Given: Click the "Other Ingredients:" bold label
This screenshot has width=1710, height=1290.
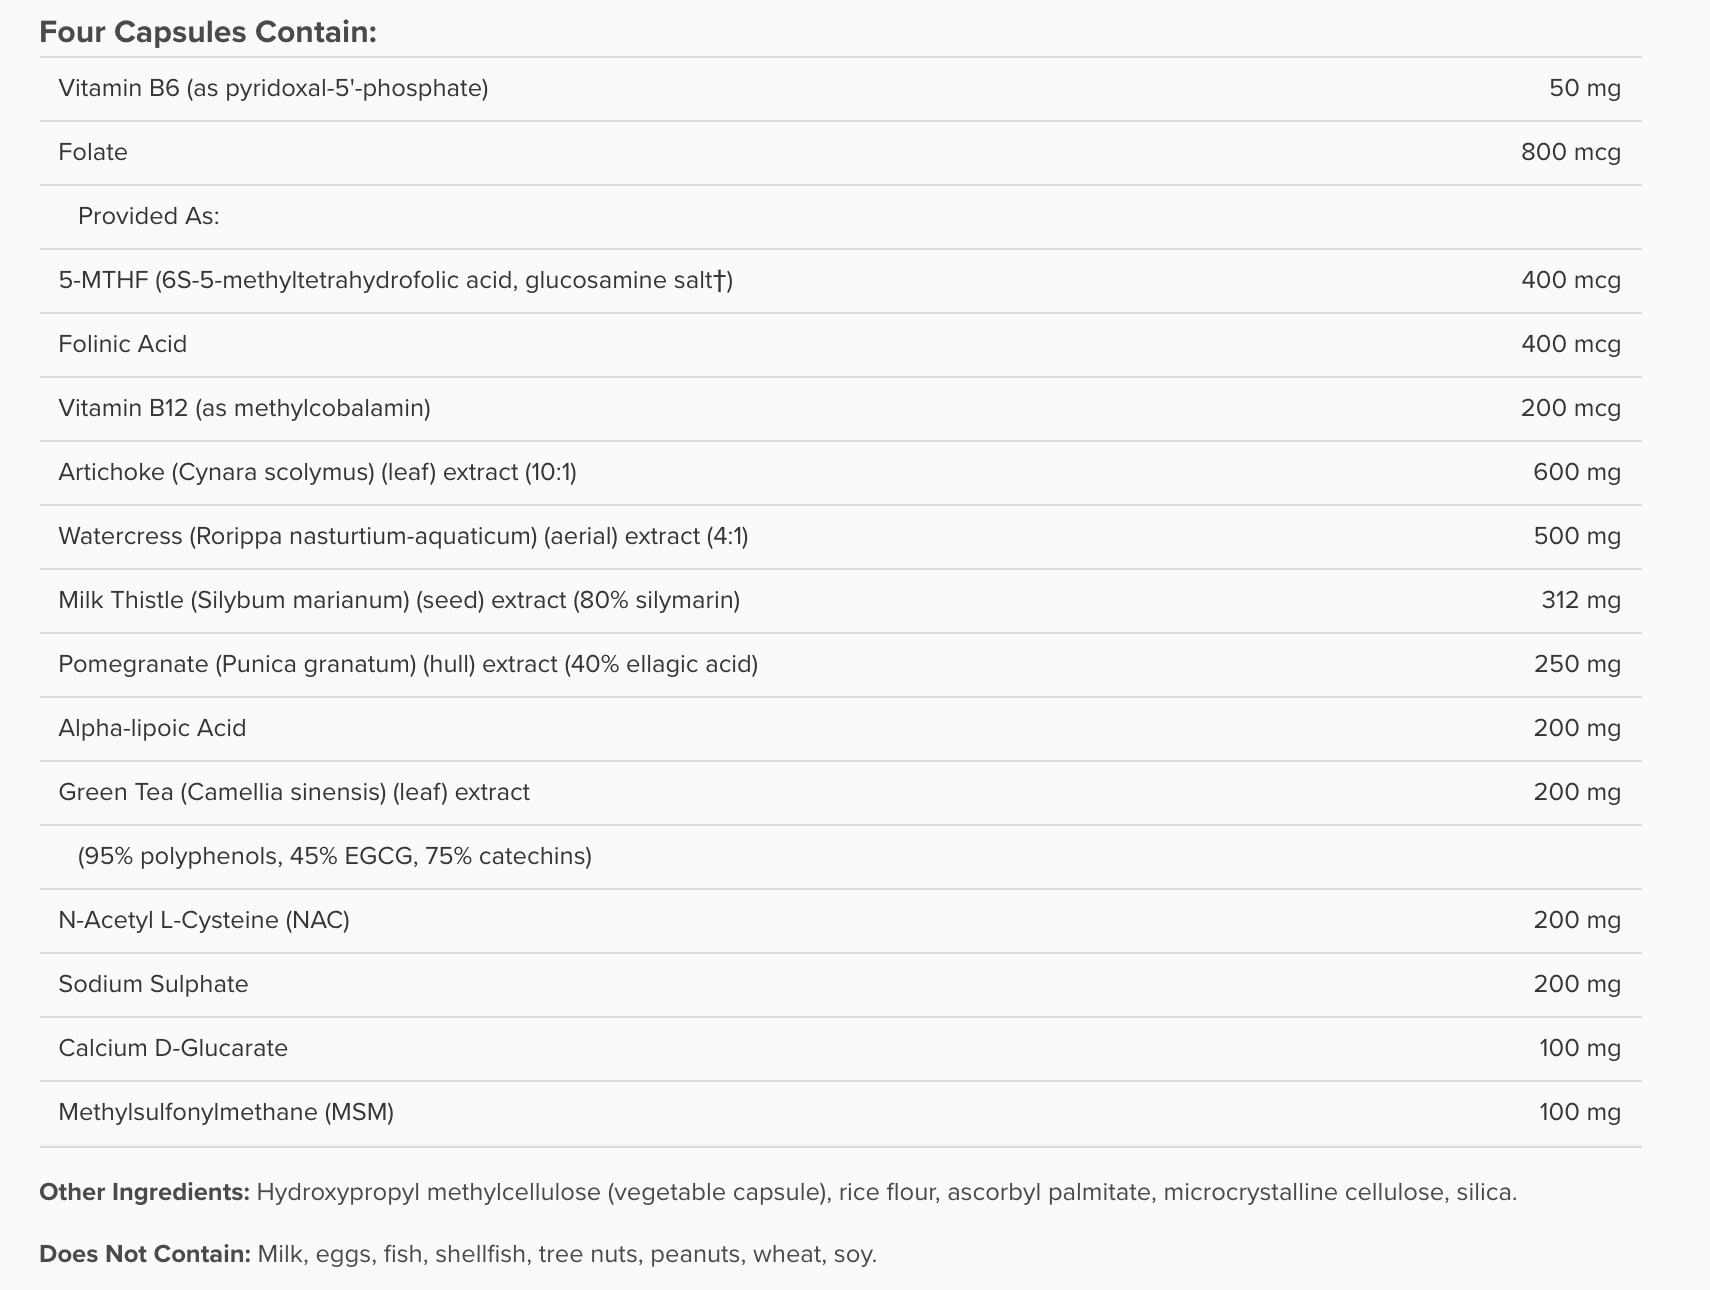Looking at the screenshot, I should click(x=144, y=1192).
